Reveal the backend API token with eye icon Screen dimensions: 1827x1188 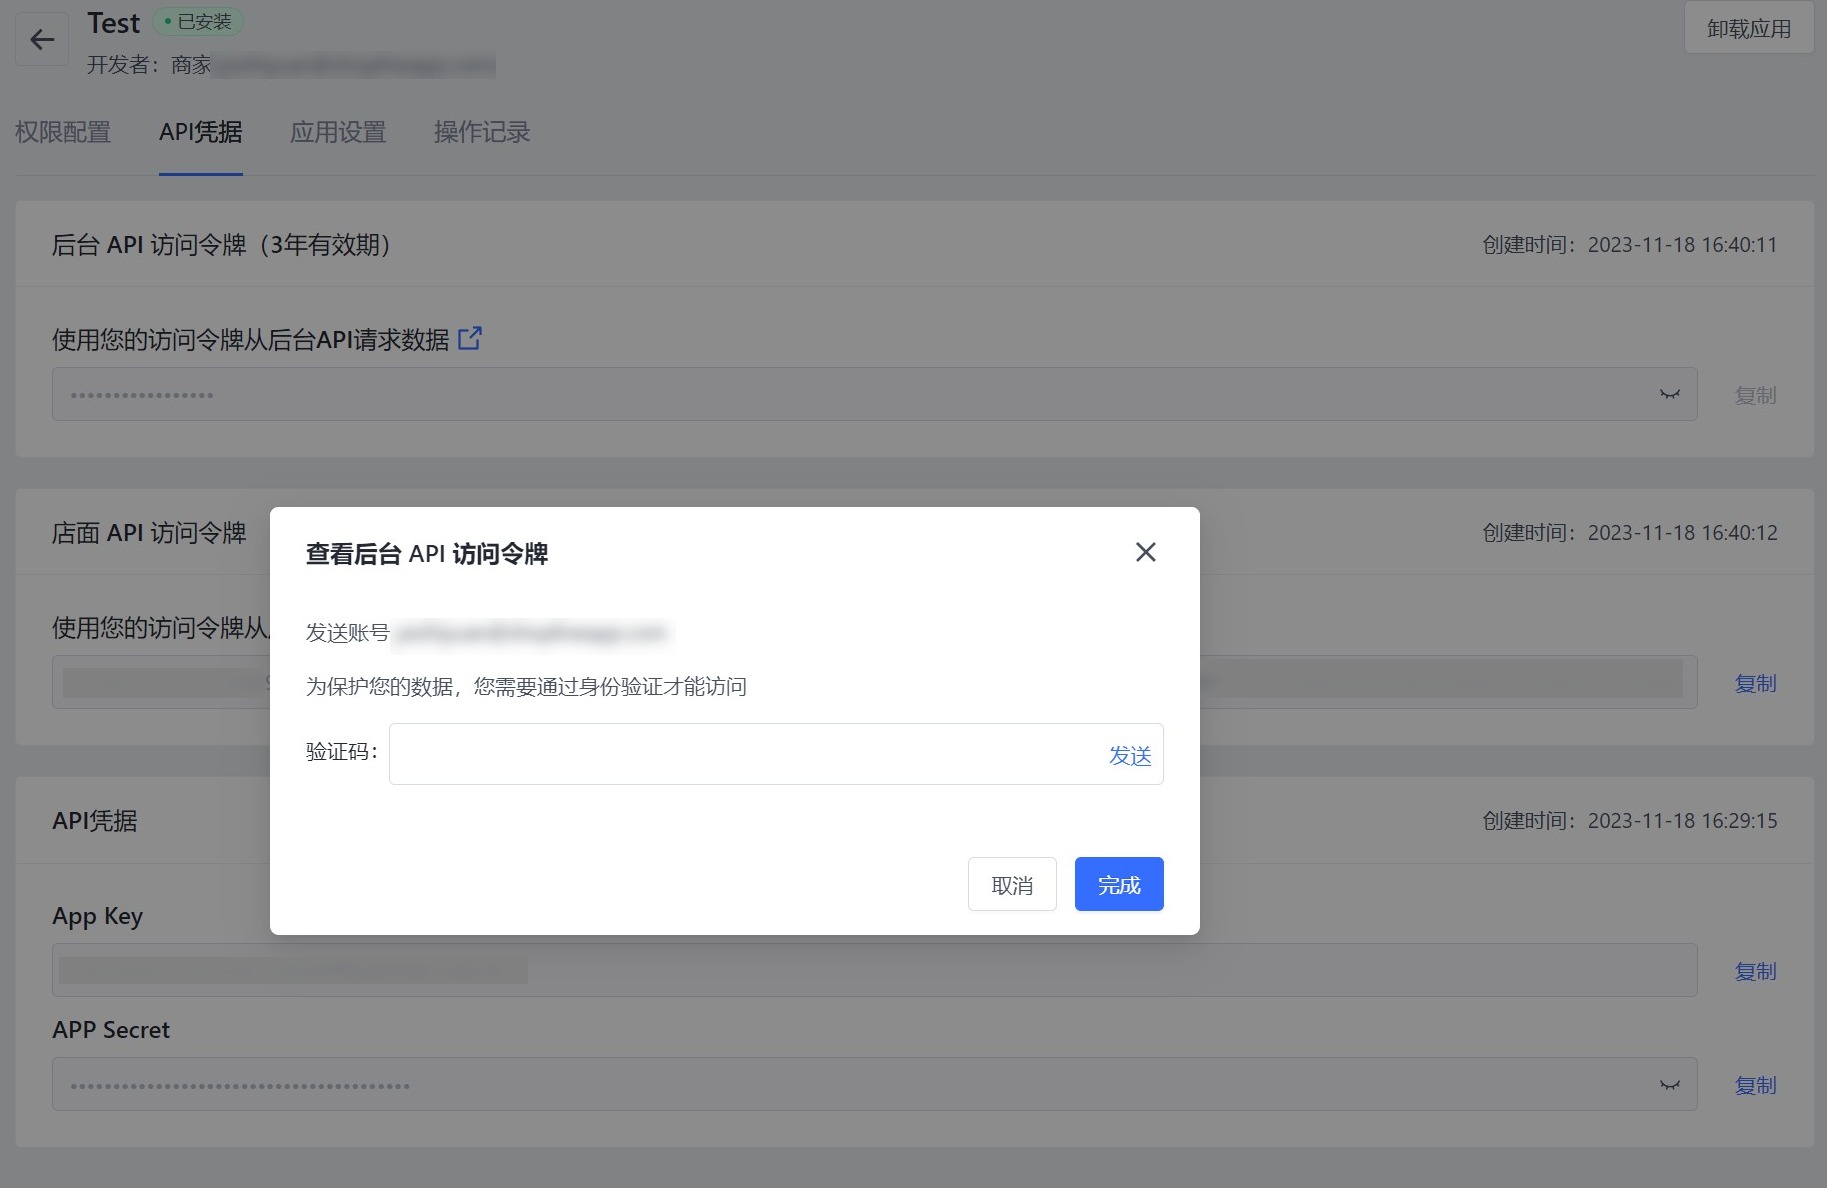[1669, 394]
